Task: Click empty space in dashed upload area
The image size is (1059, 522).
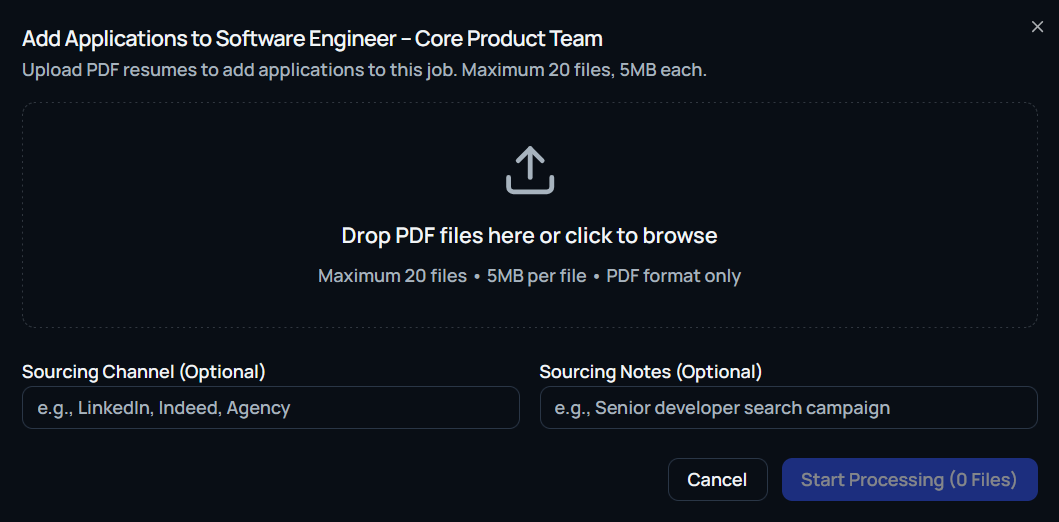Action: [x=200, y=200]
